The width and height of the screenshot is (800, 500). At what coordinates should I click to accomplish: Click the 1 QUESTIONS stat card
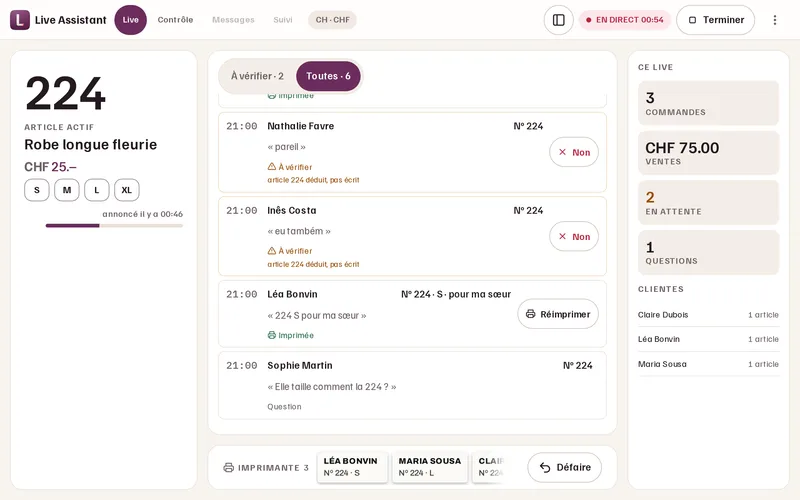coord(708,253)
